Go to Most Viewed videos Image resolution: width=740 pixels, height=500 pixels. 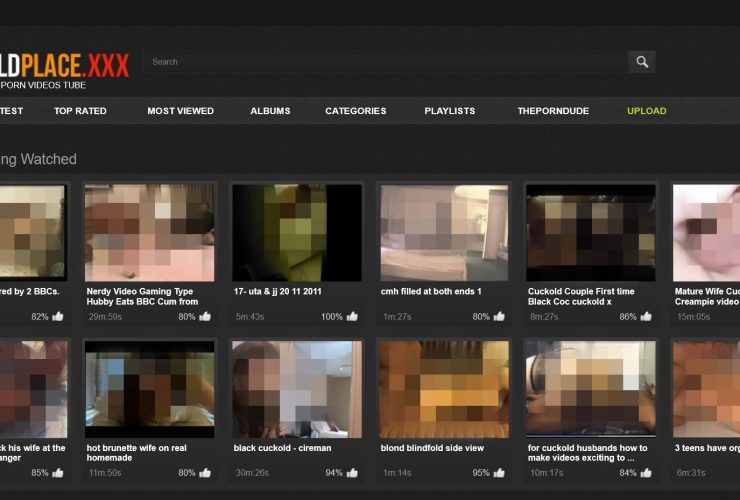(180, 111)
